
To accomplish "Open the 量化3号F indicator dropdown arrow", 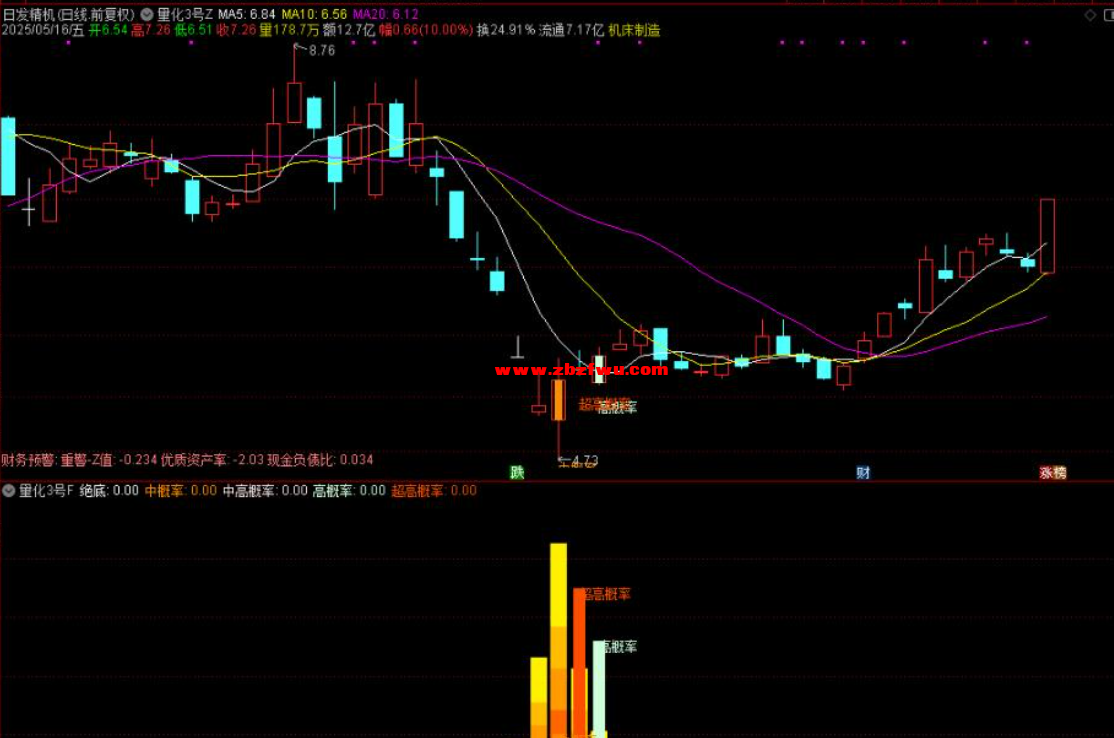I will point(9,490).
